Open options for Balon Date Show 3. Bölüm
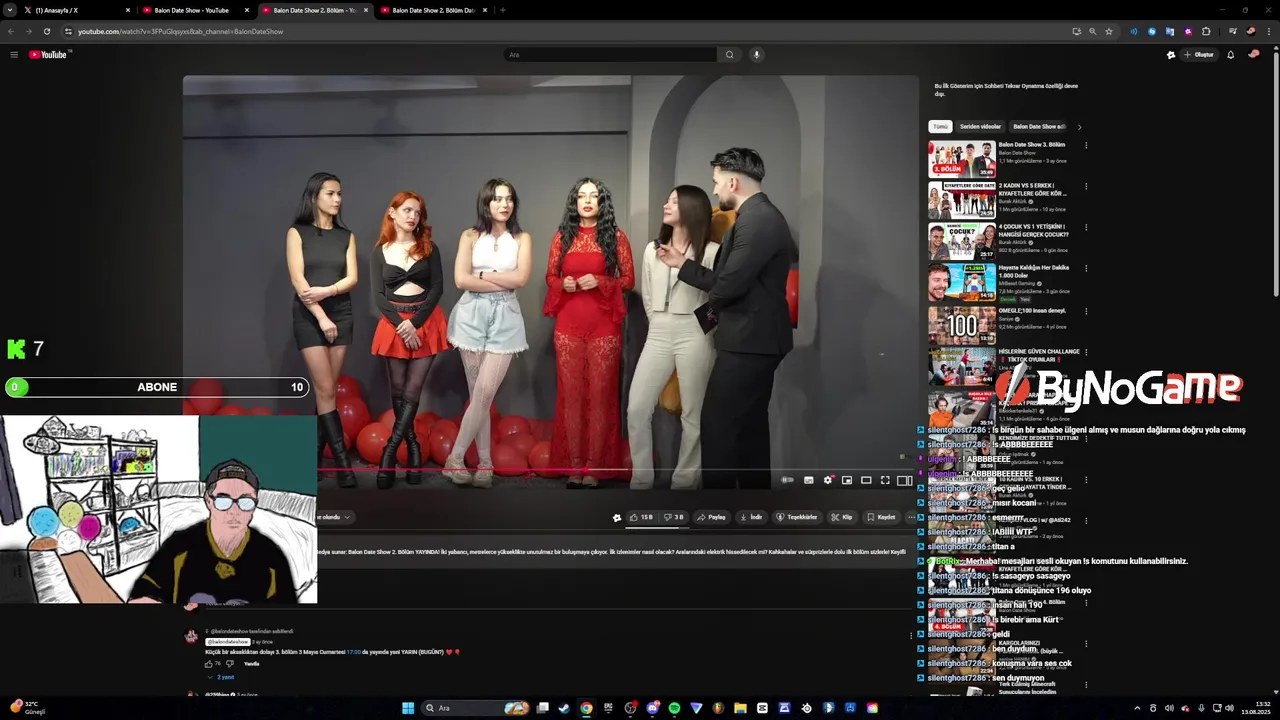Viewport: 1280px width, 720px height. [1086, 145]
